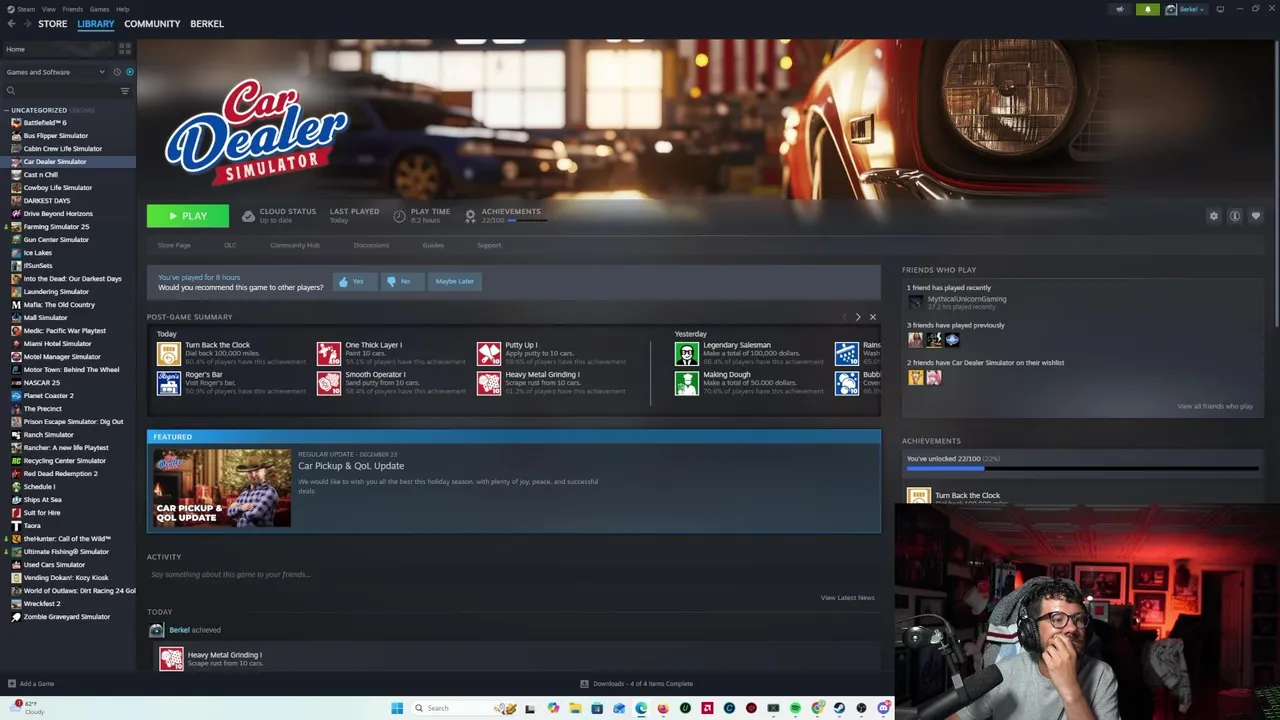The height and width of the screenshot is (720, 1280).
Task: Open the Discussions link
Action: [x=371, y=245]
